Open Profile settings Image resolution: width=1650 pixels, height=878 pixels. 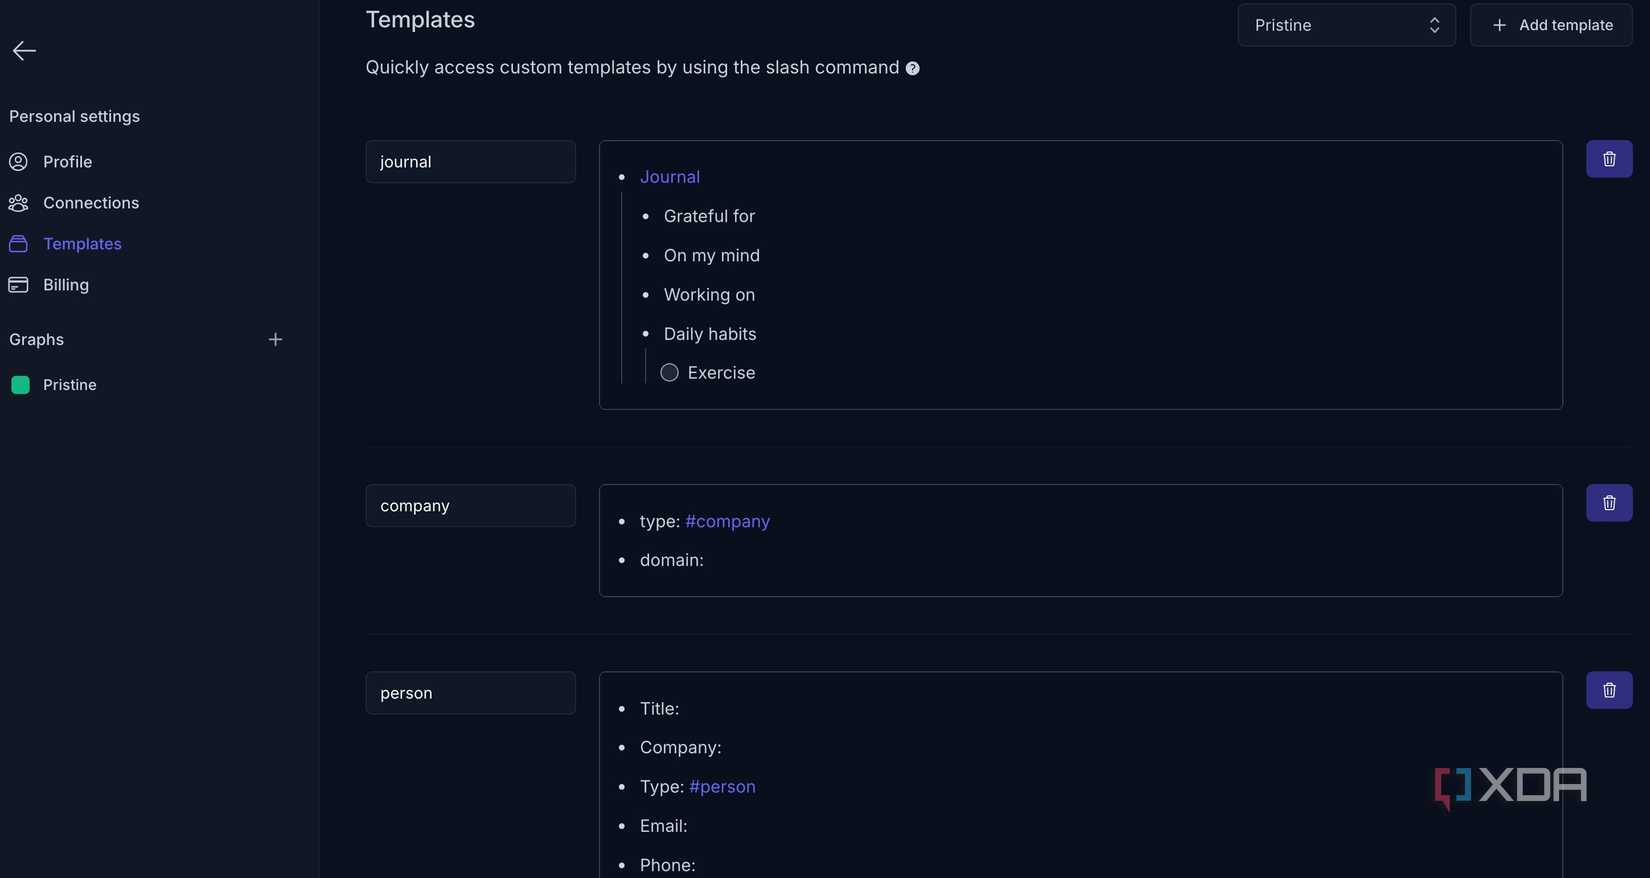coord(68,161)
